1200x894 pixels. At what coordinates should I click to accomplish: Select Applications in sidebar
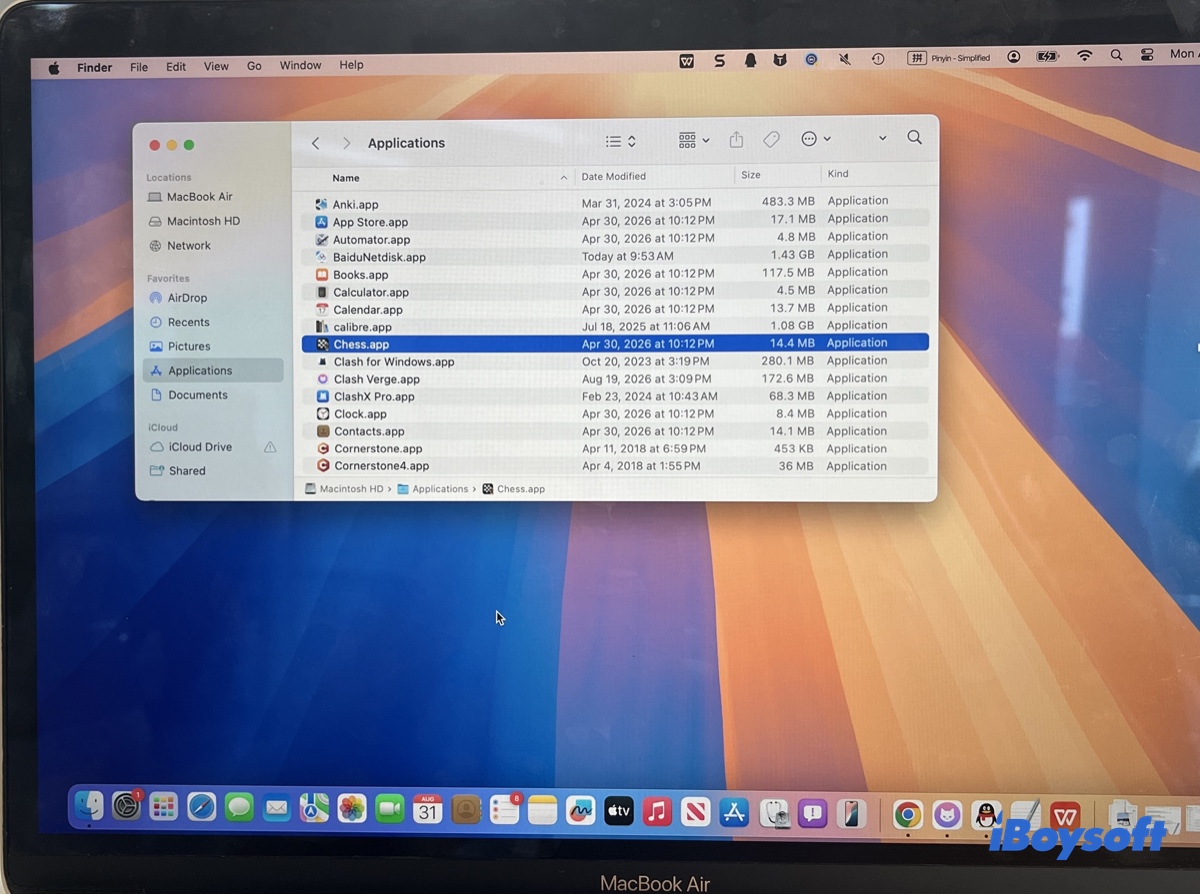click(213, 370)
